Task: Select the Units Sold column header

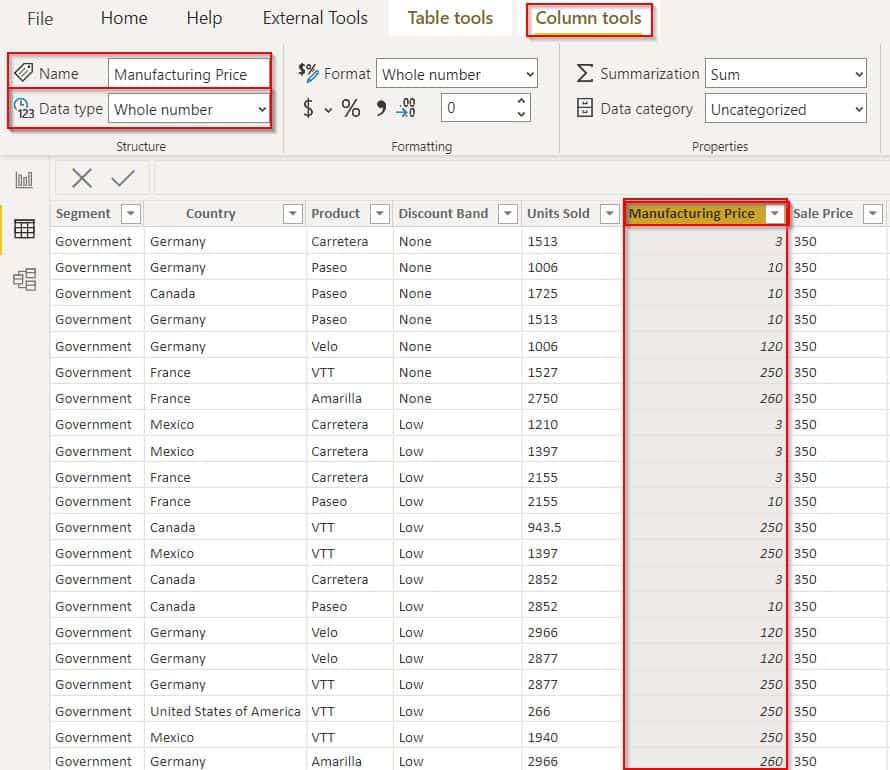Action: click(559, 213)
